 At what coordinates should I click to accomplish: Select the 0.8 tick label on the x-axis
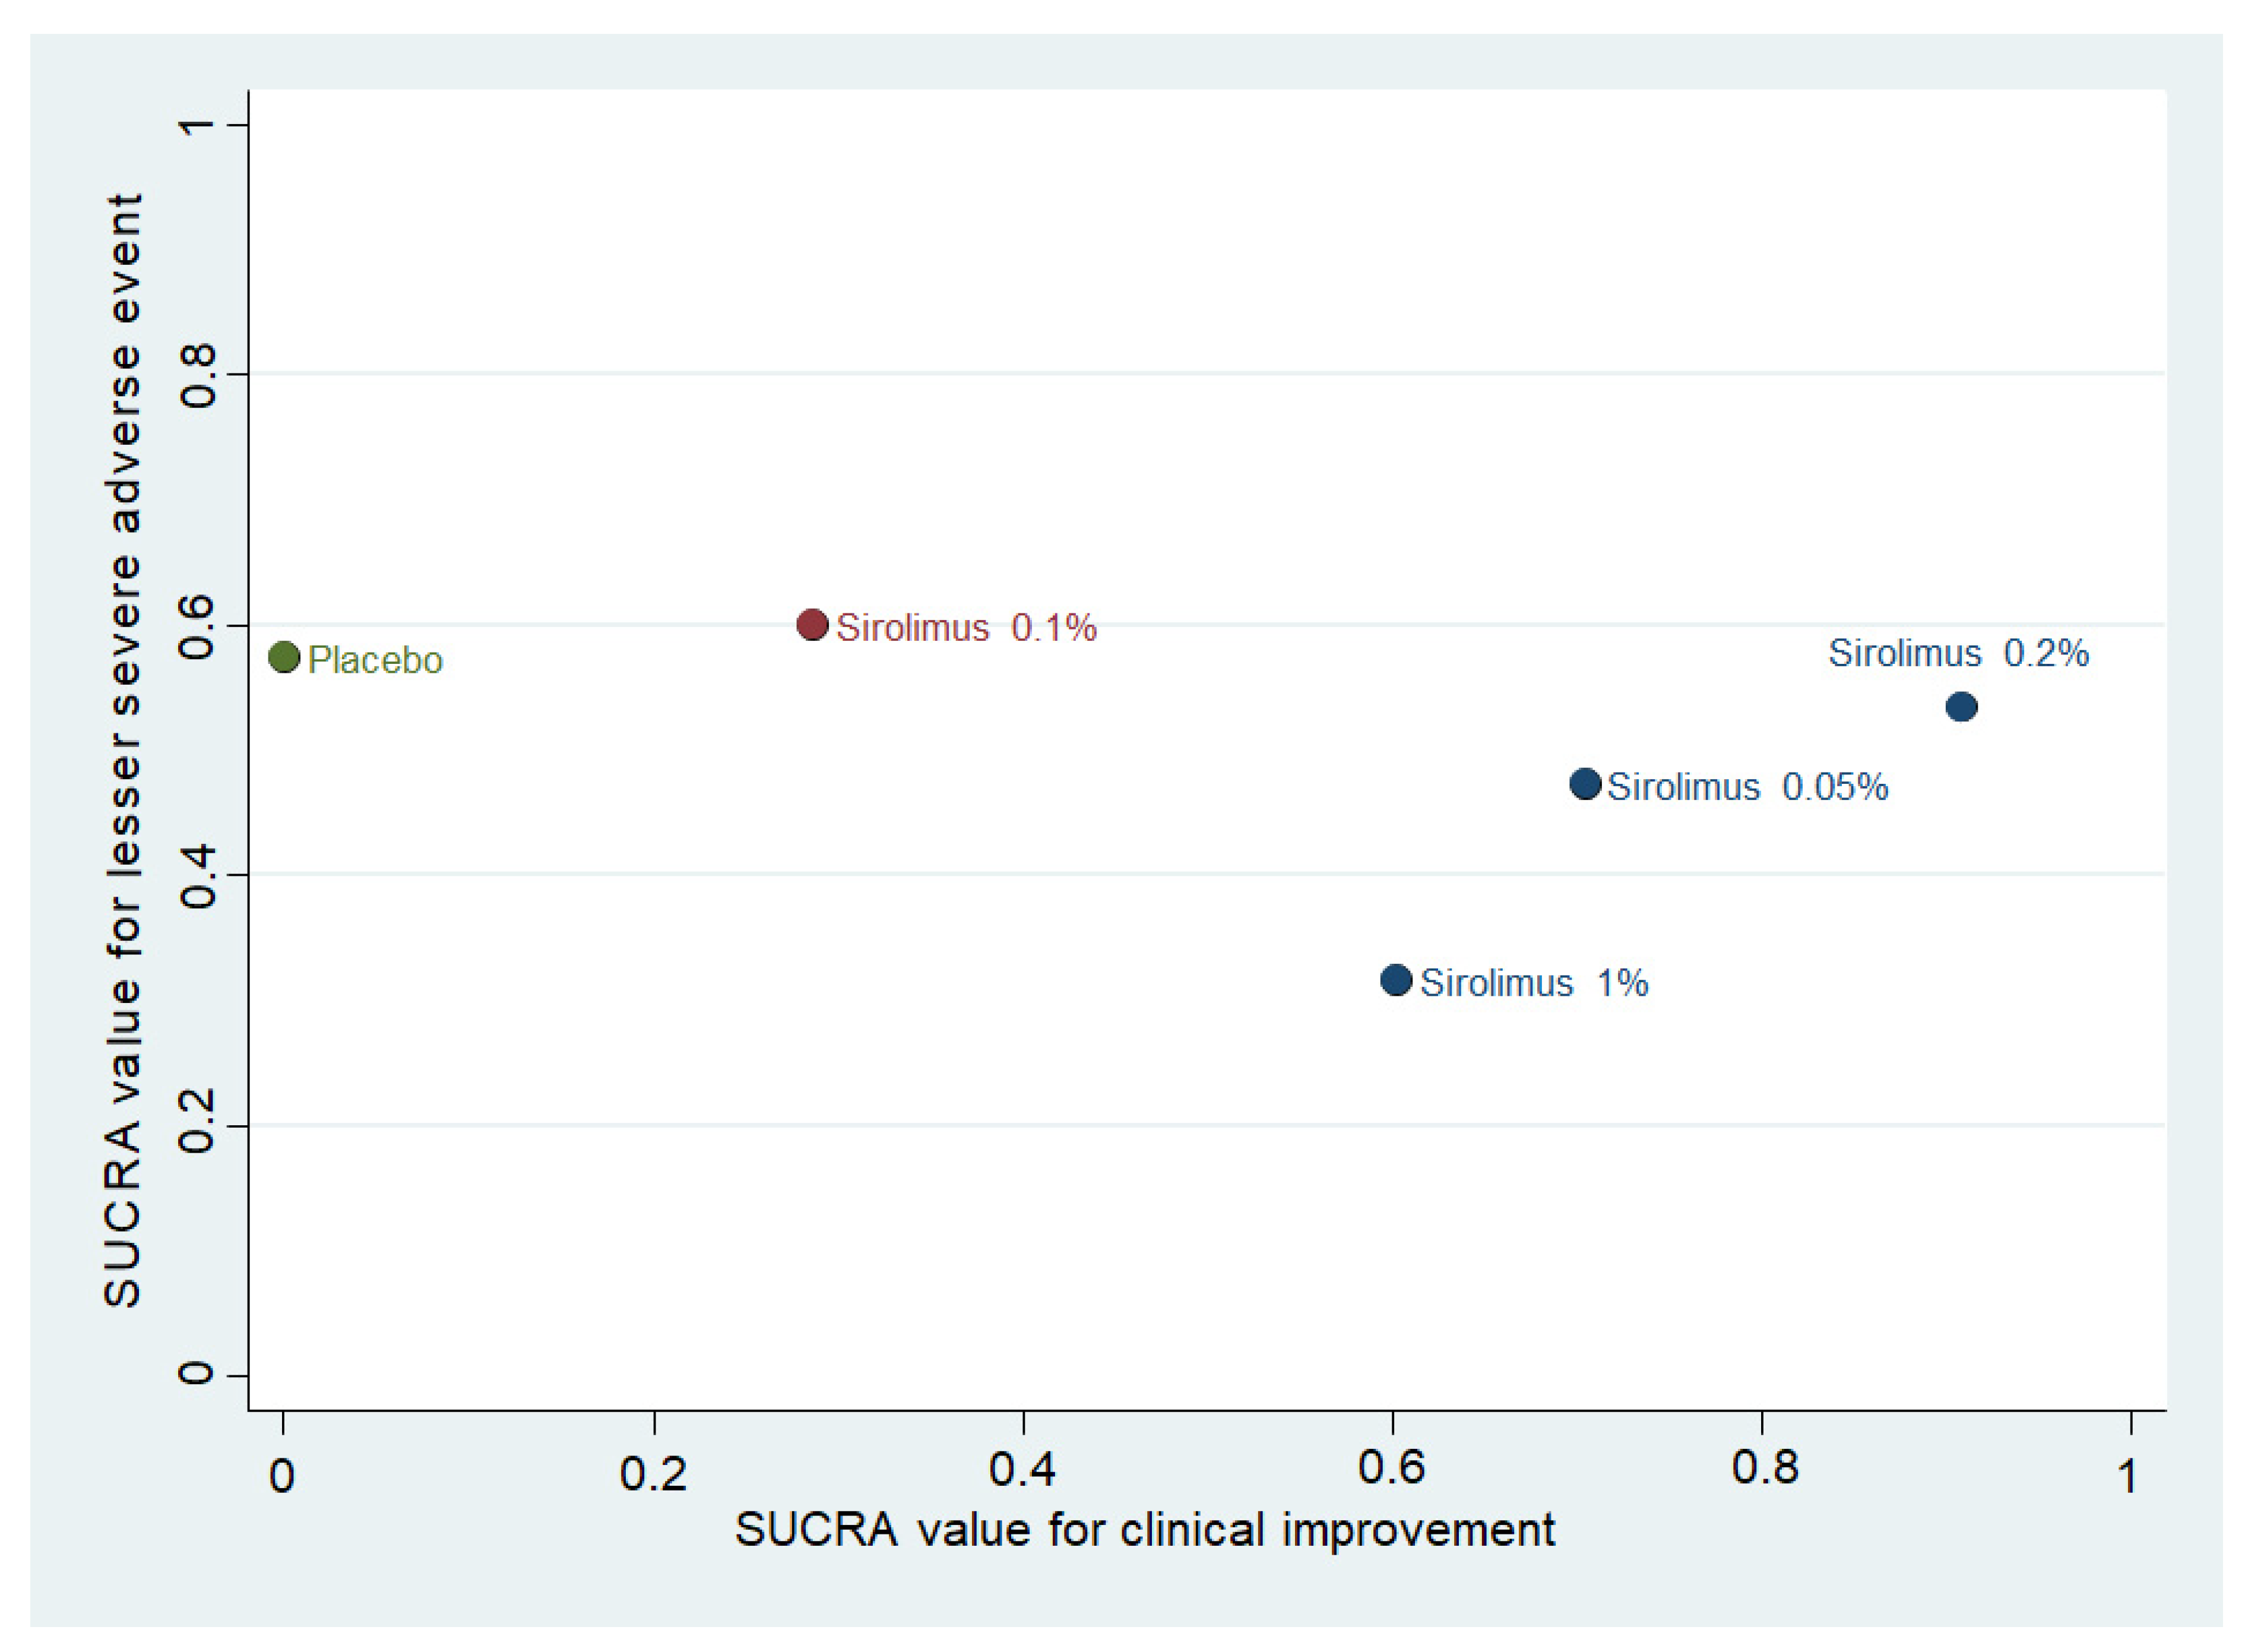1765,1467
